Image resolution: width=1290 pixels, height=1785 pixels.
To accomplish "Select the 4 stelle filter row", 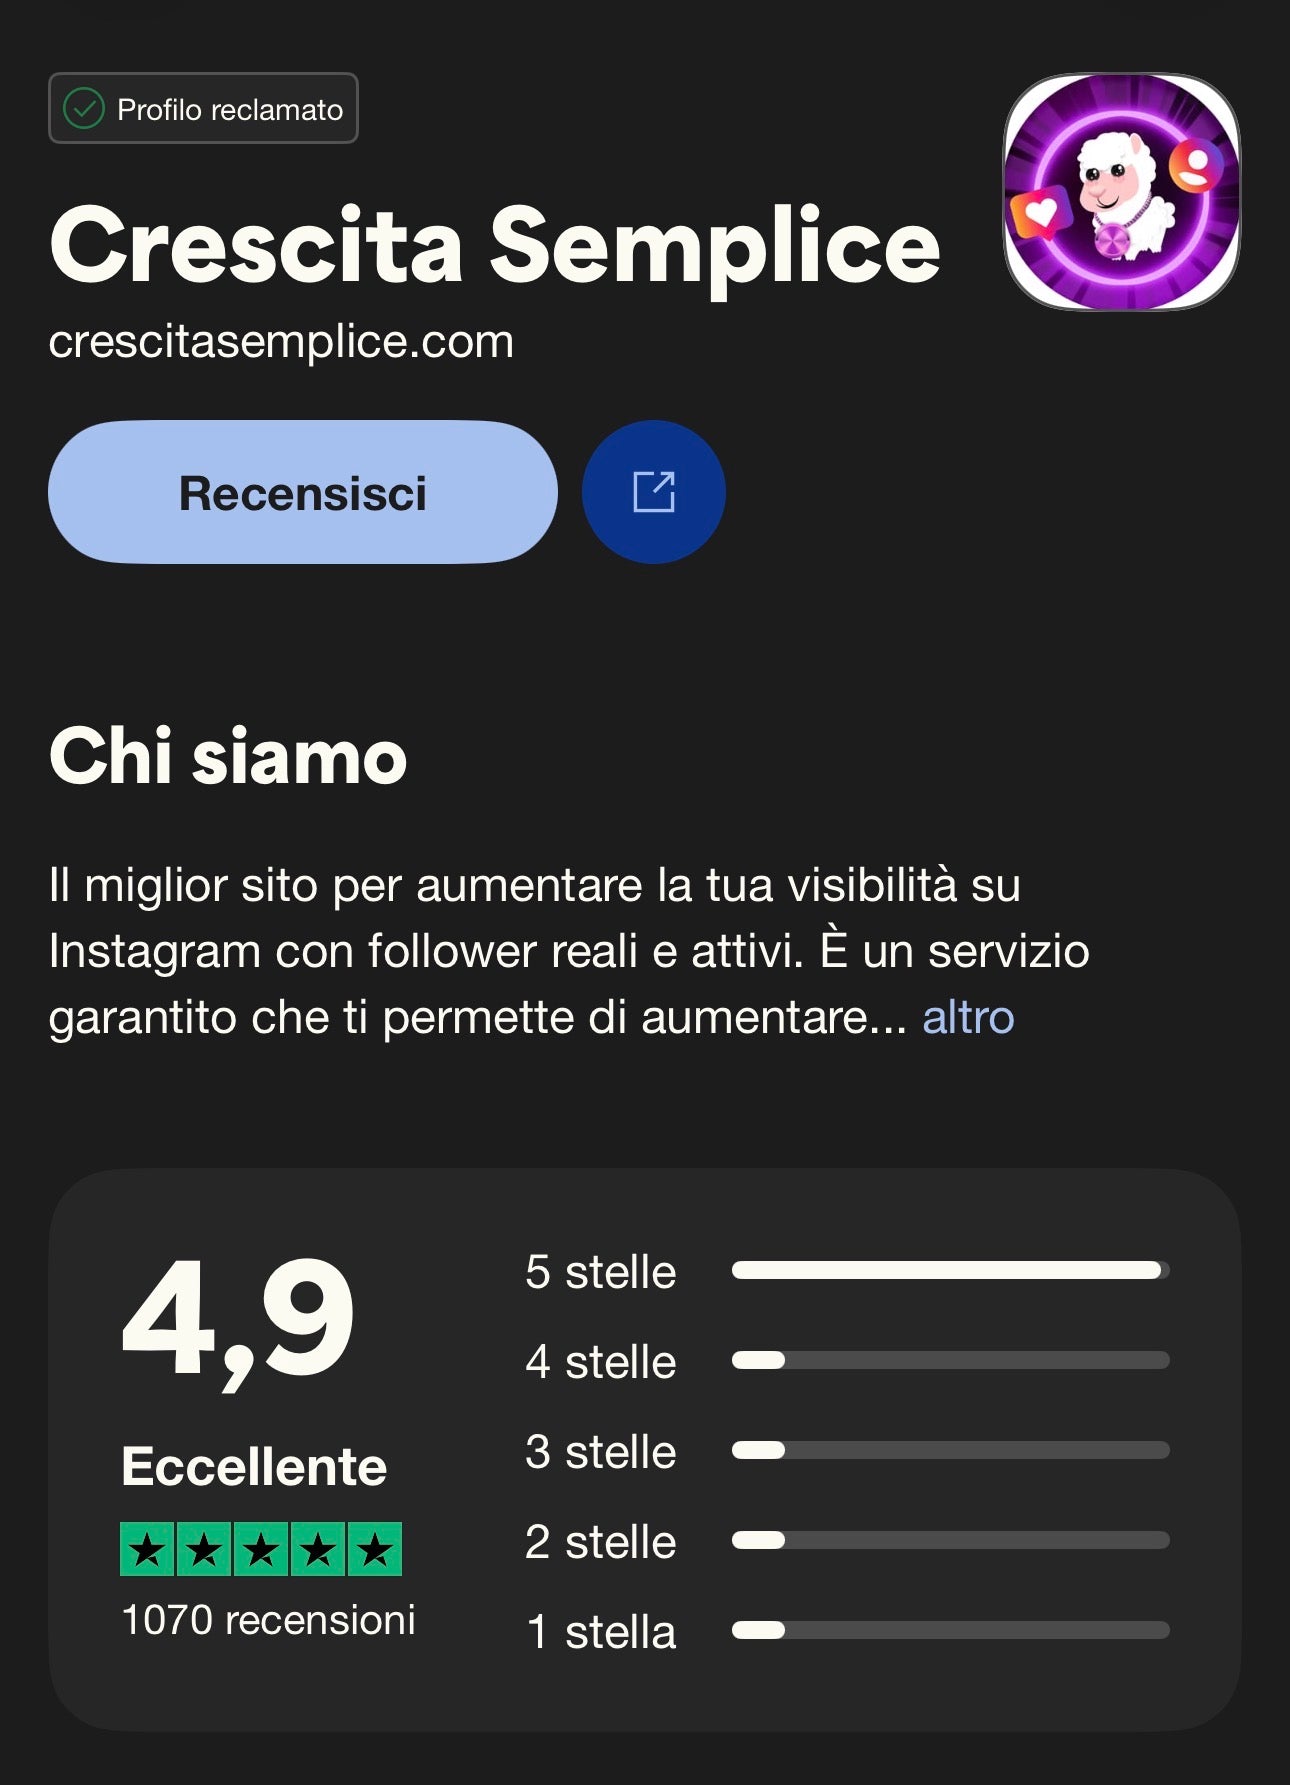I will 600,1362.
